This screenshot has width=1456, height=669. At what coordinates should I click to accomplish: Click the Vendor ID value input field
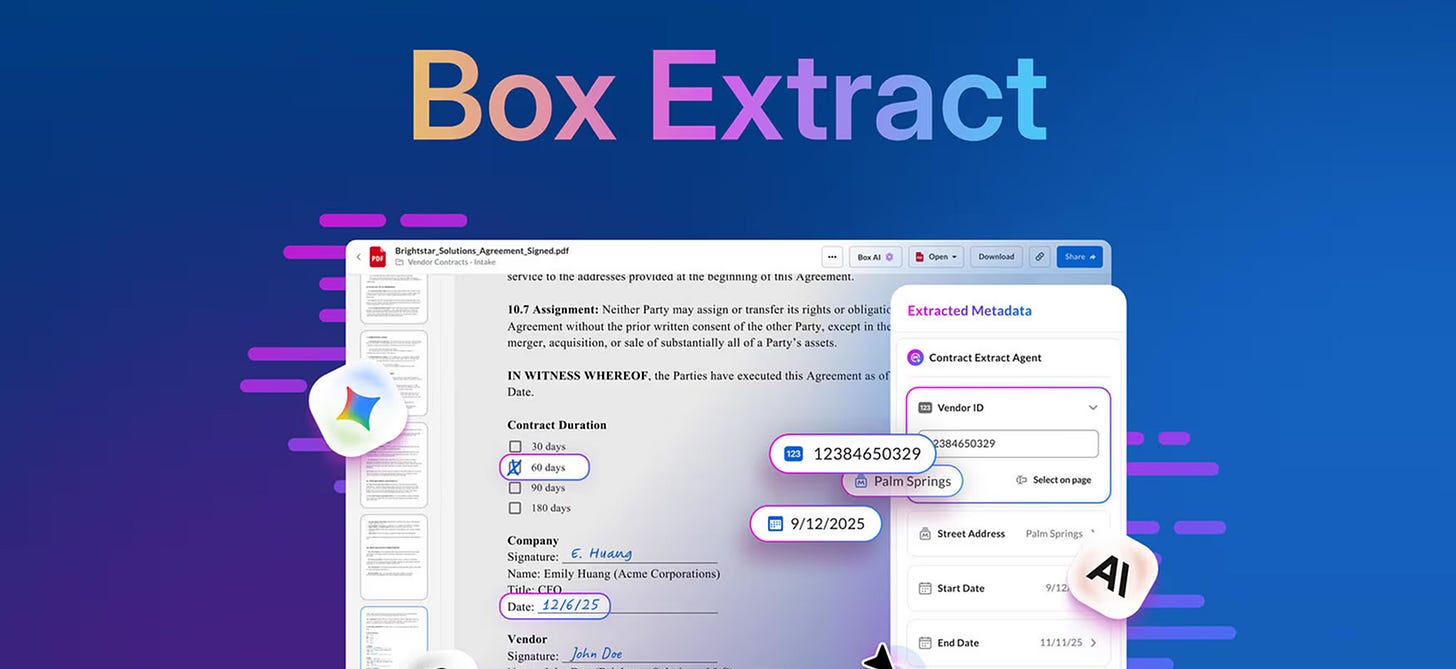(x=1008, y=444)
